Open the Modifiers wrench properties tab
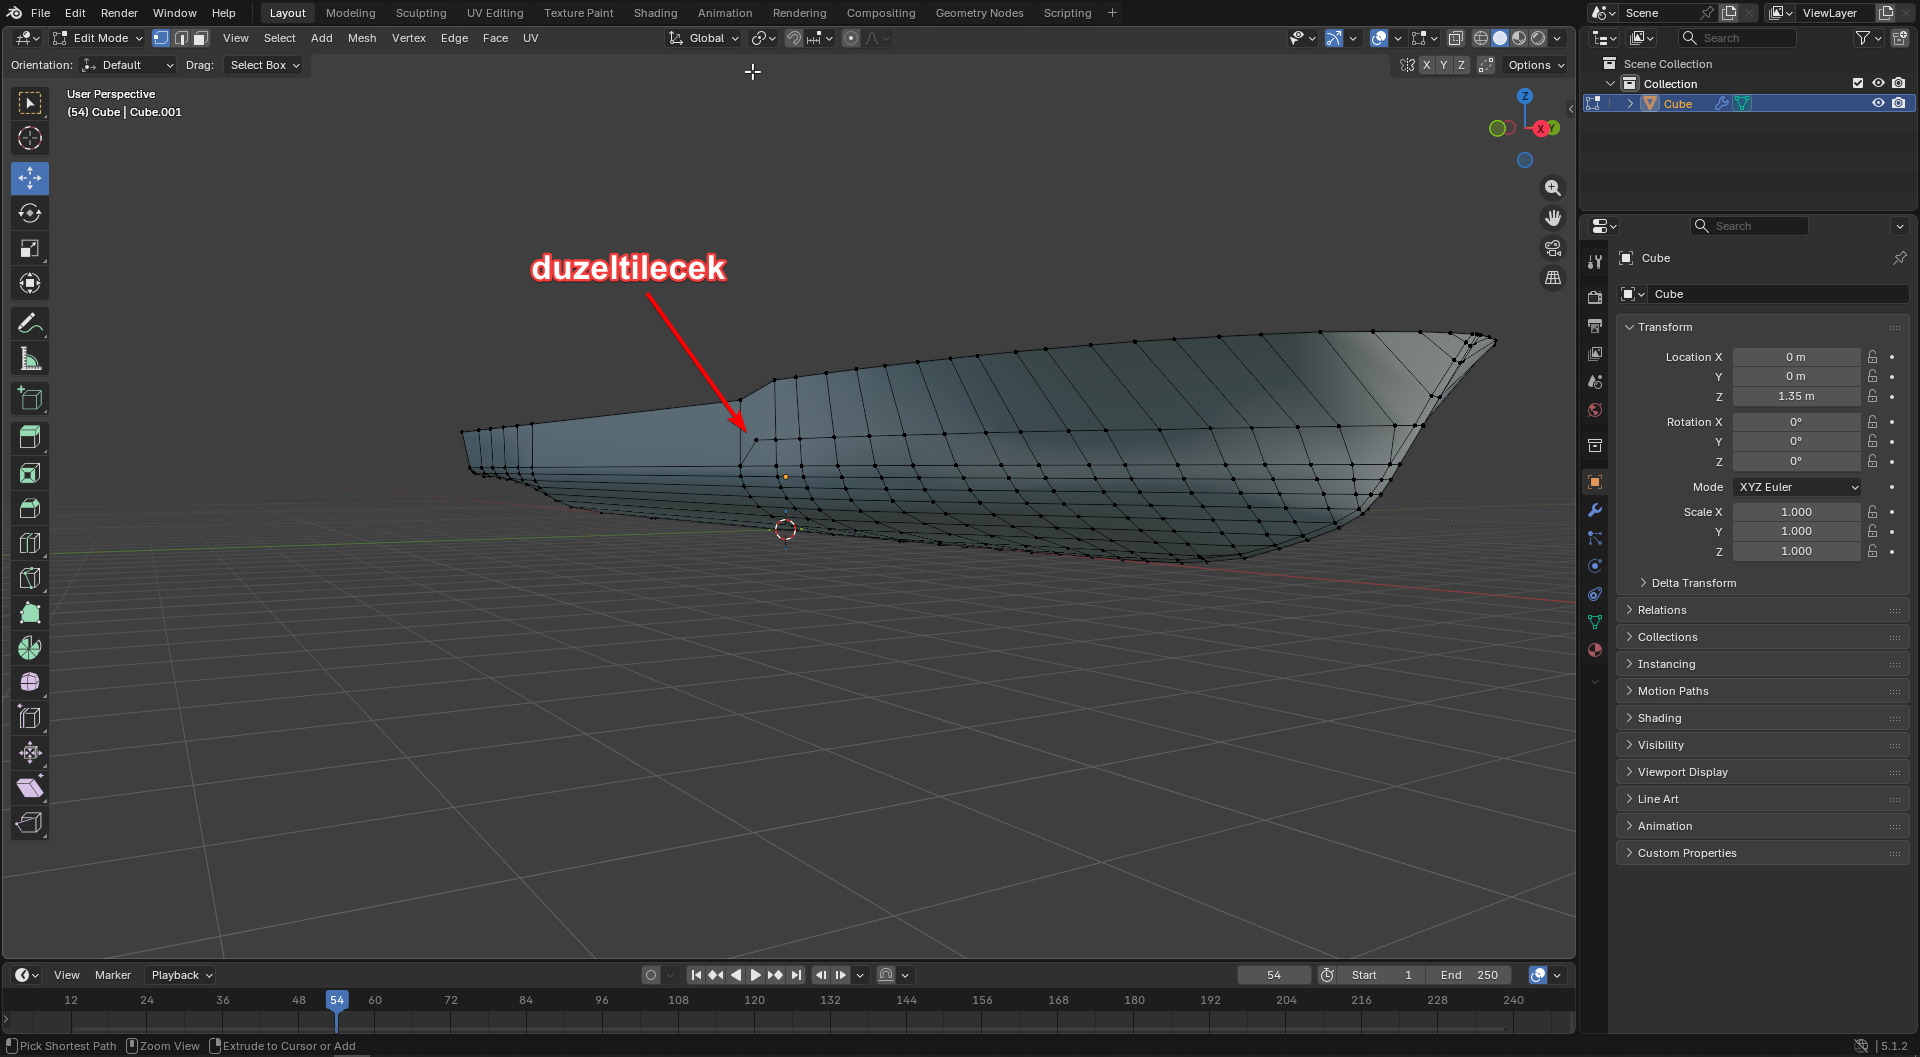This screenshot has width=1920, height=1057. click(1595, 510)
